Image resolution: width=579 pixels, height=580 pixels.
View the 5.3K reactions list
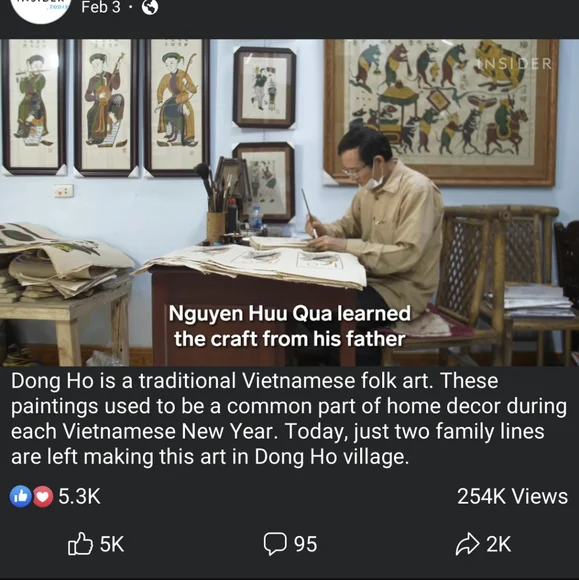79,496
